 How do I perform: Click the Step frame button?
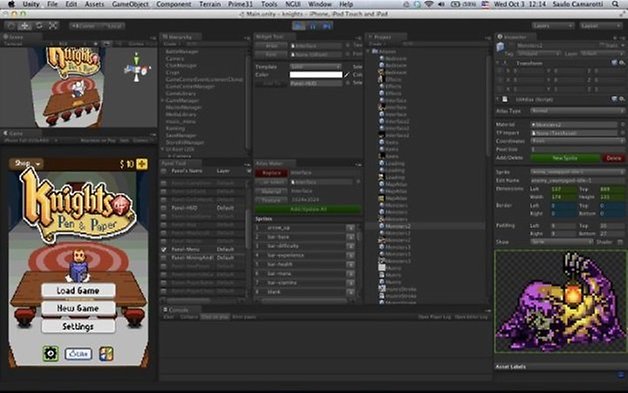327,26
